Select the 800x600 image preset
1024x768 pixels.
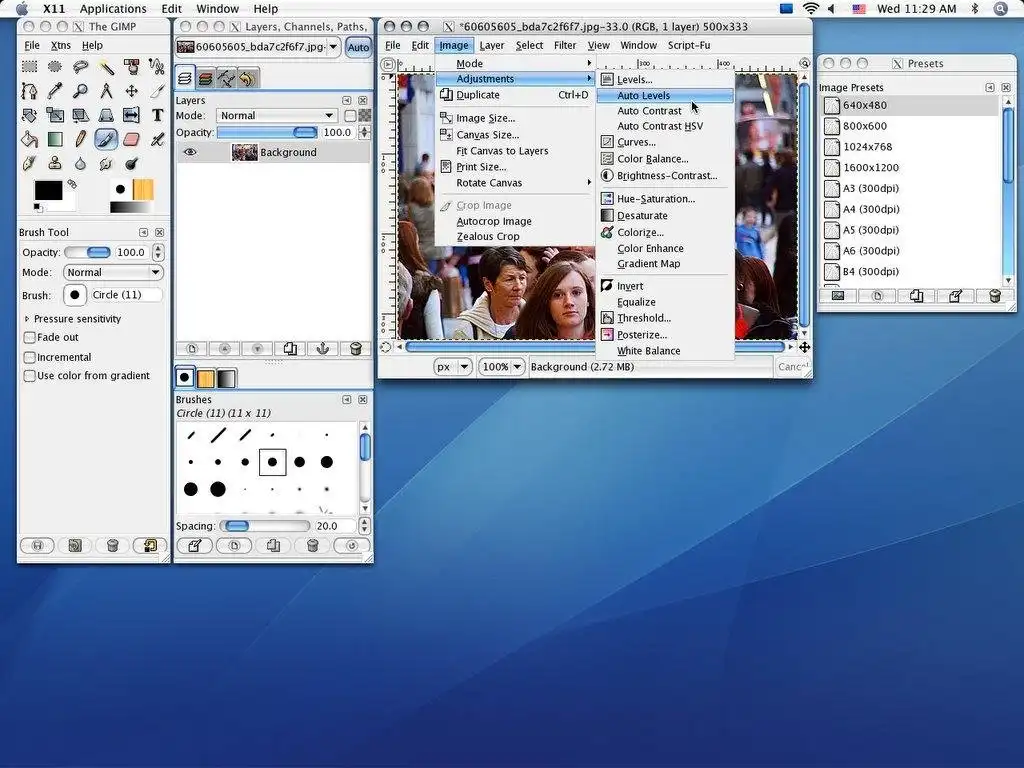pyautogui.click(x=864, y=126)
